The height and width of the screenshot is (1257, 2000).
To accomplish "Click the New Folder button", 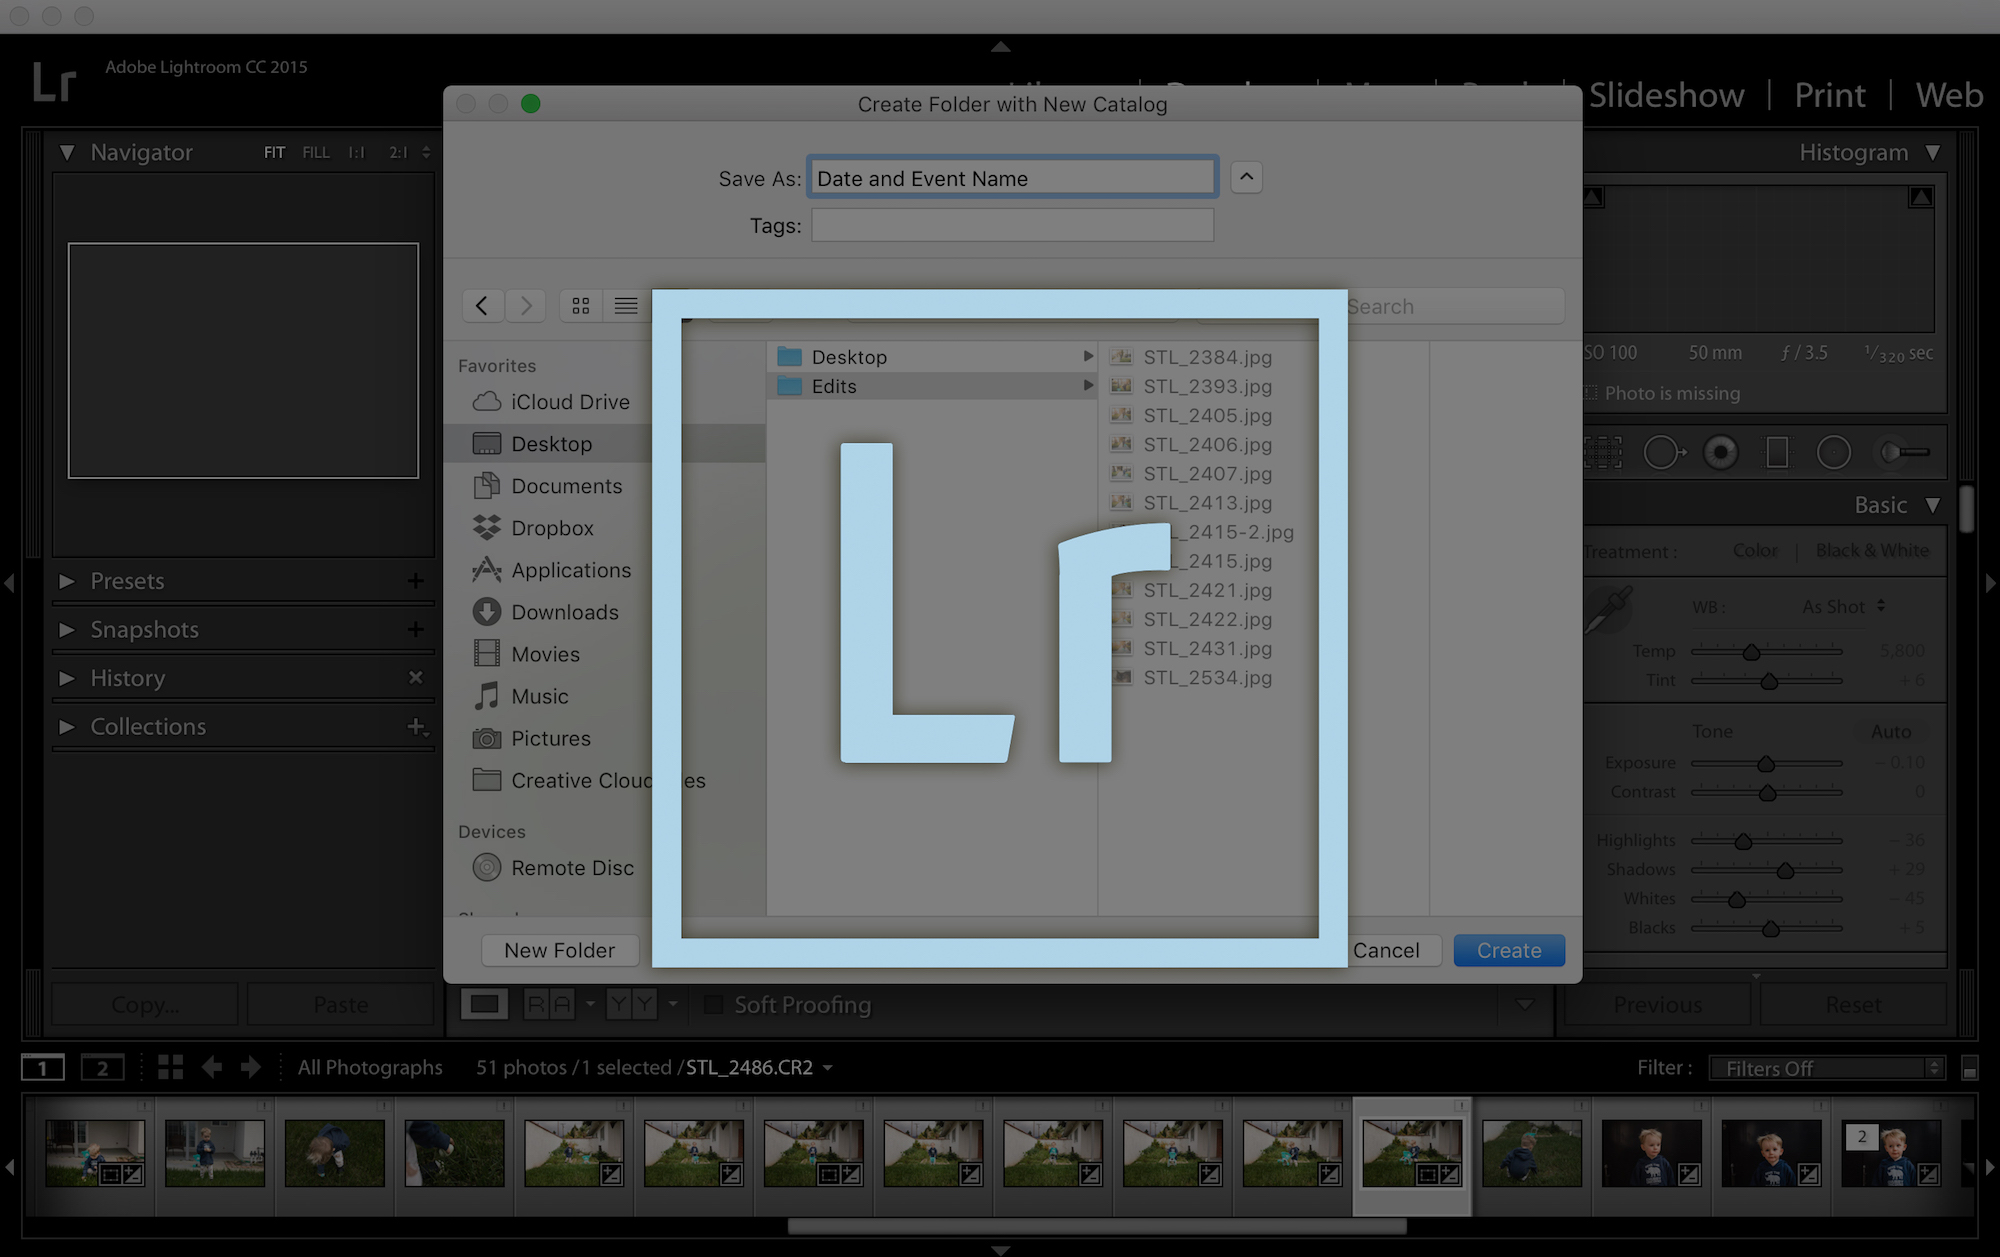I will coord(559,950).
